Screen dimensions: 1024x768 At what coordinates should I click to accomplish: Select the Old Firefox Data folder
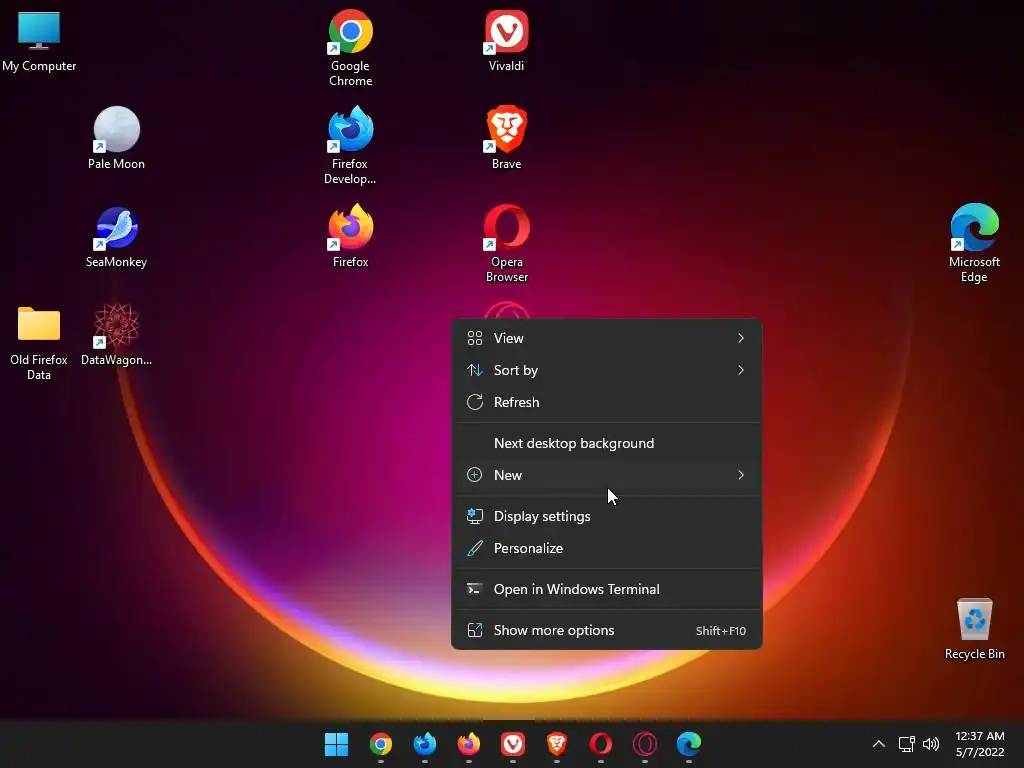(x=39, y=343)
